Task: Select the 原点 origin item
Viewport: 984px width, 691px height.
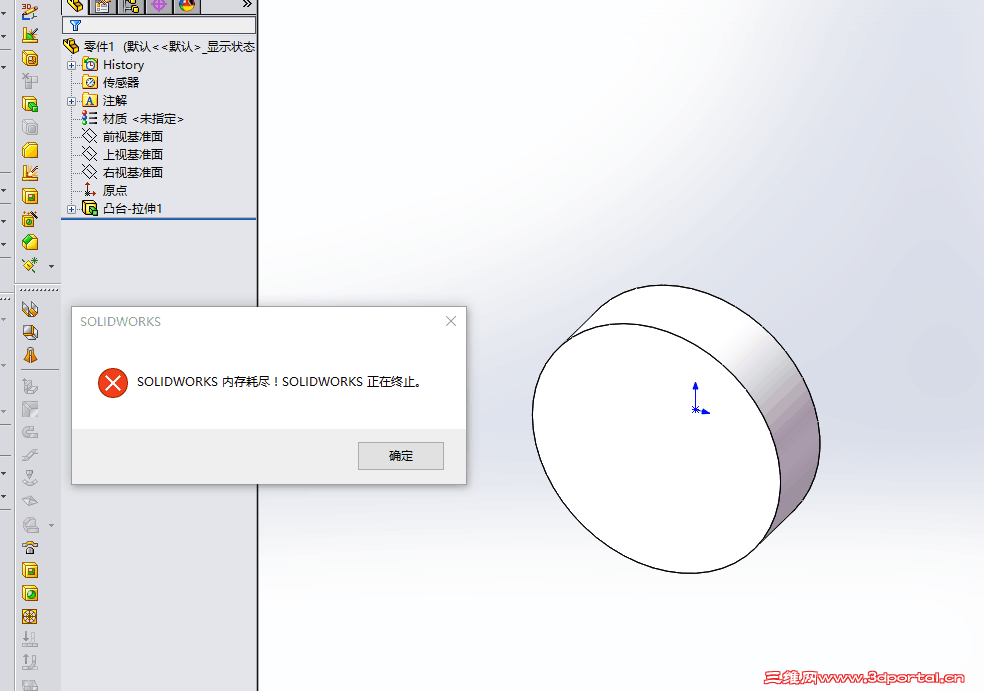Action: 105,190
